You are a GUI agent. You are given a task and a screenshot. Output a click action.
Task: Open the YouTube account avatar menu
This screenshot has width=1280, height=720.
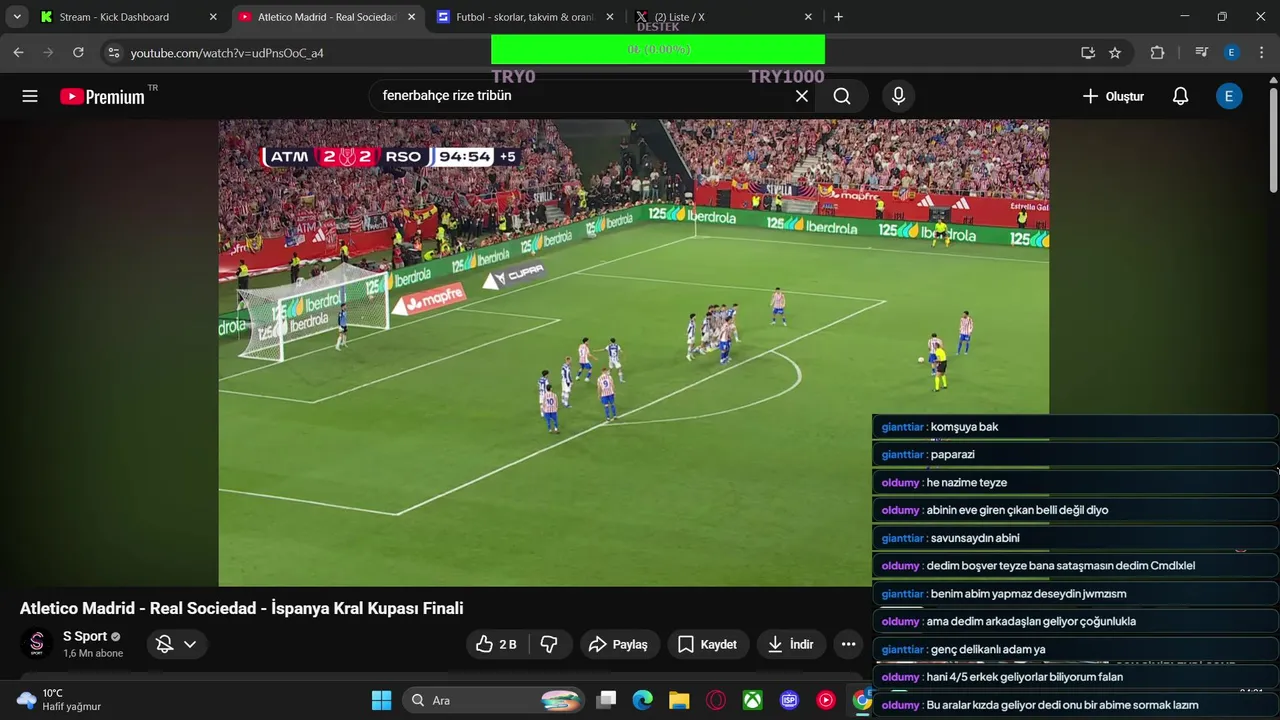point(1229,96)
